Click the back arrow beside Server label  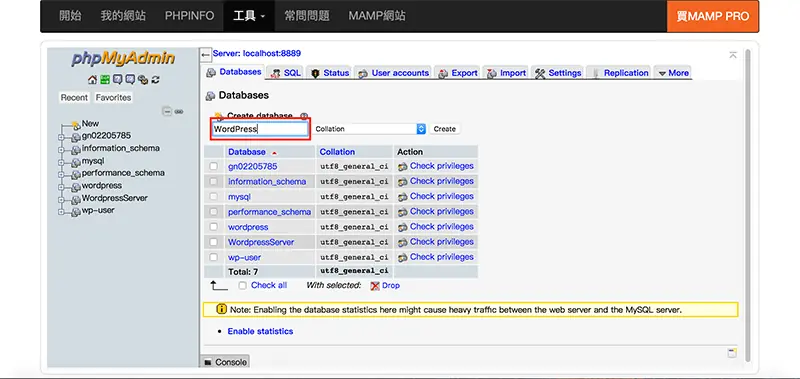point(206,54)
